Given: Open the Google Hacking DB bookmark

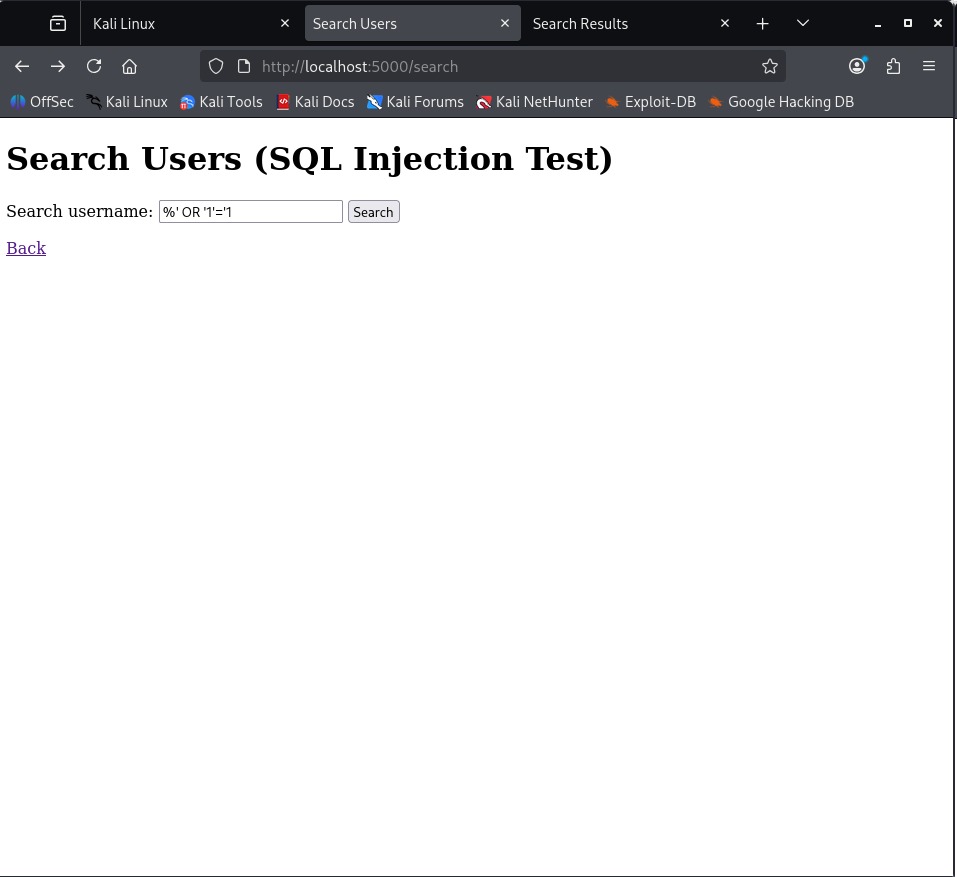Looking at the screenshot, I should coord(780,101).
